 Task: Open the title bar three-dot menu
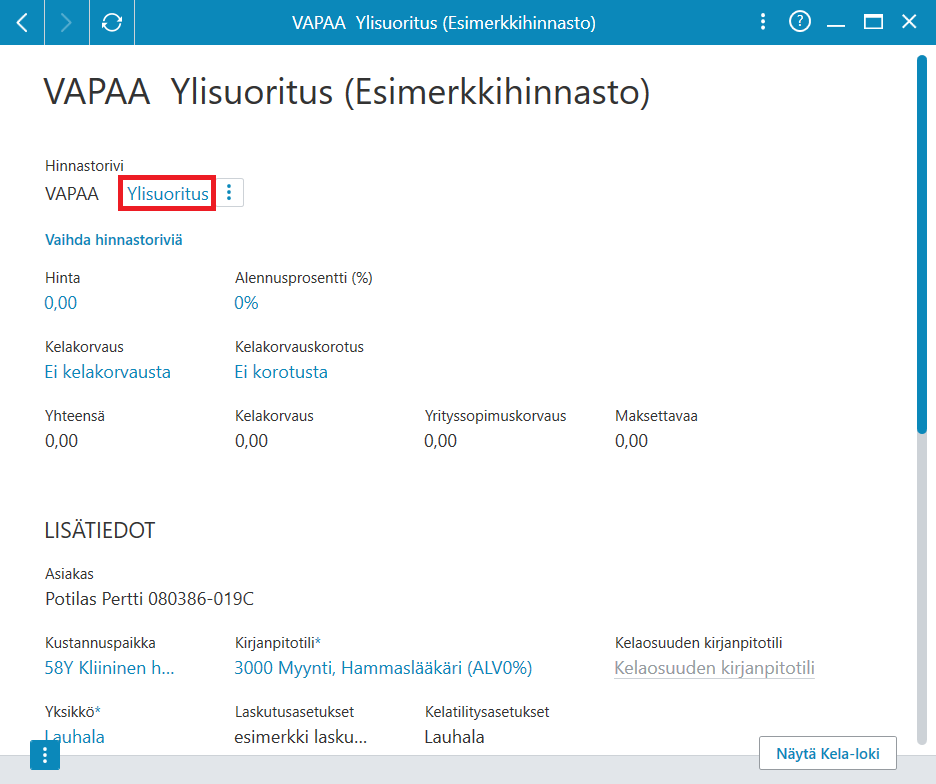[x=762, y=22]
